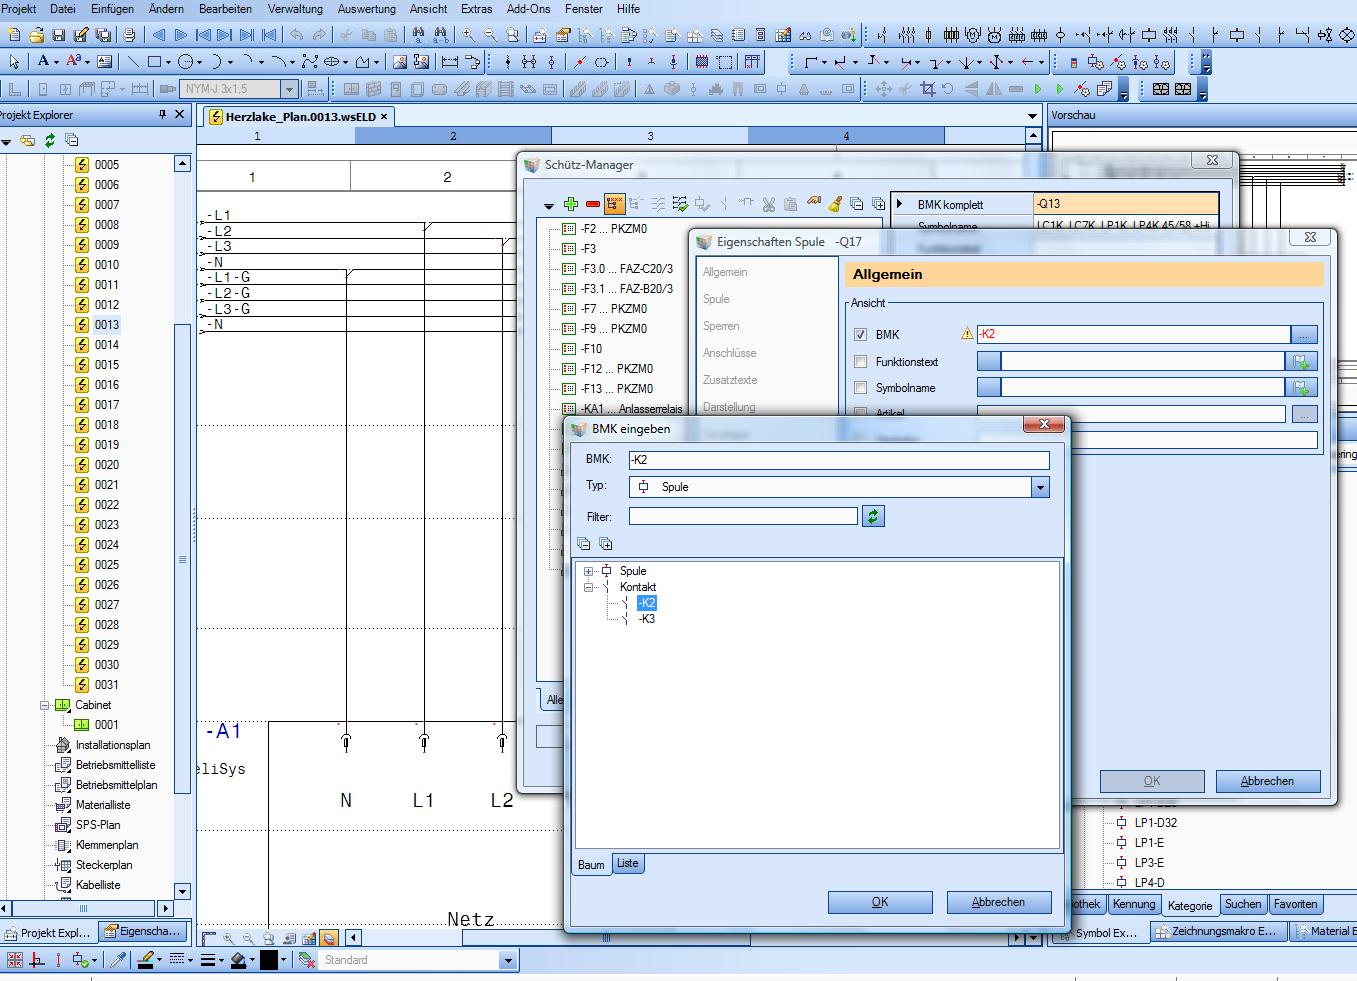Collapse the Kontakt tree node

pos(589,587)
